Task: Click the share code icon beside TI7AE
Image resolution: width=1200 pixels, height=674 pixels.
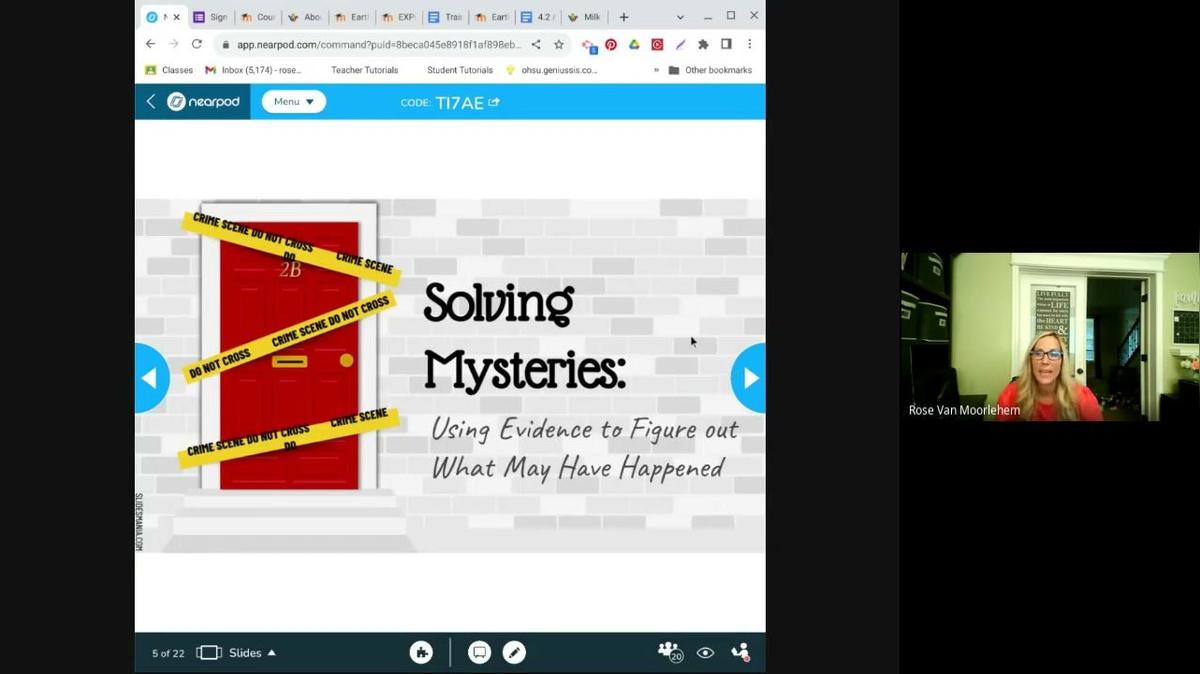Action: click(494, 102)
